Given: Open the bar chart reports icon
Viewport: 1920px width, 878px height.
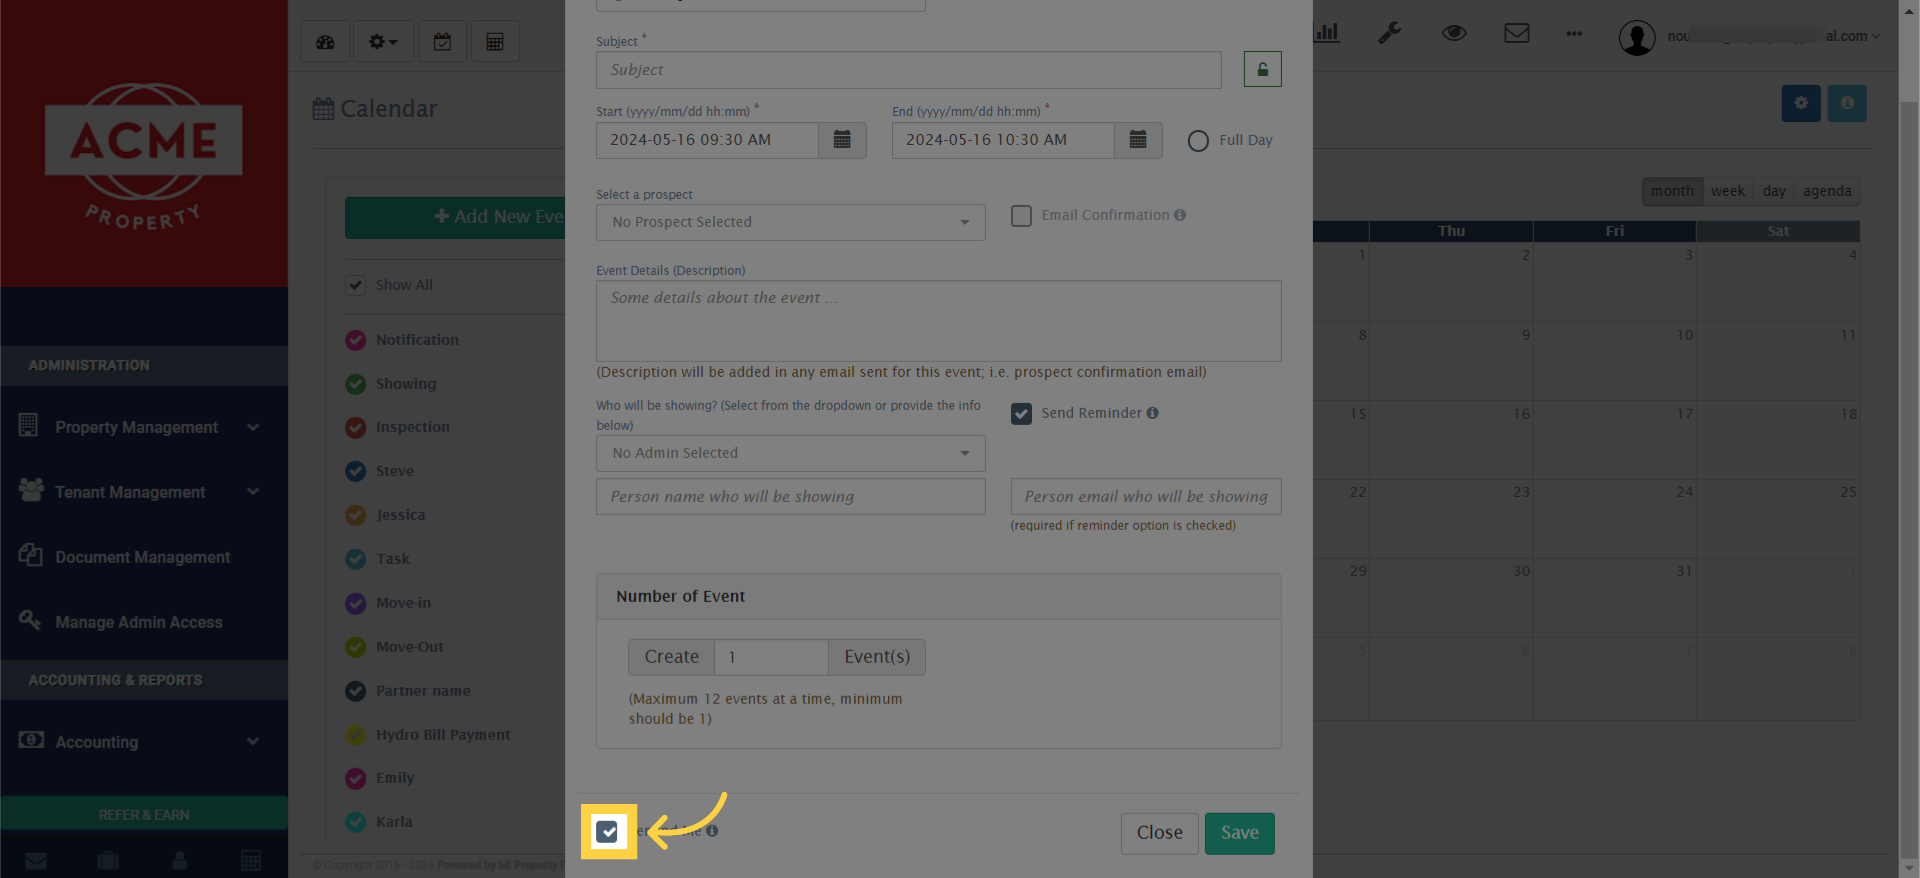Looking at the screenshot, I should click(x=1327, y=33).
